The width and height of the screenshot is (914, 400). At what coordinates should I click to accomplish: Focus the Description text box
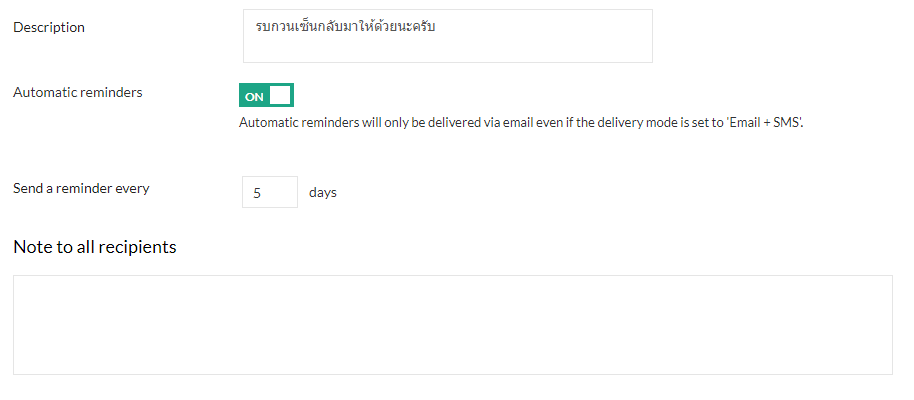[x=447, y=36]
